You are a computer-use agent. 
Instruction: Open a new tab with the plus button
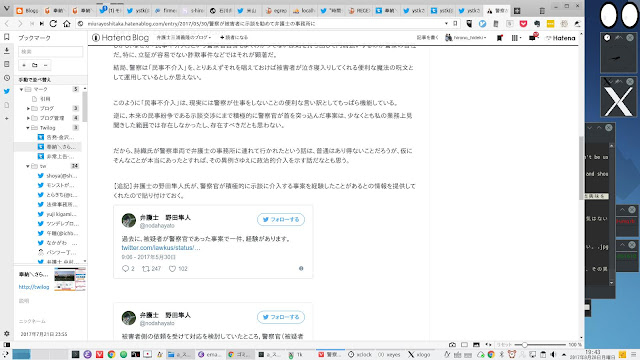tap(517, 11)
